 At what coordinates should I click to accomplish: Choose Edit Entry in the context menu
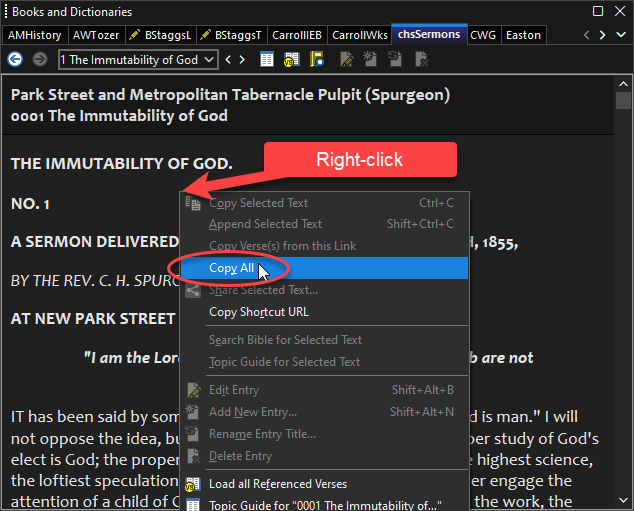point(324,390)
